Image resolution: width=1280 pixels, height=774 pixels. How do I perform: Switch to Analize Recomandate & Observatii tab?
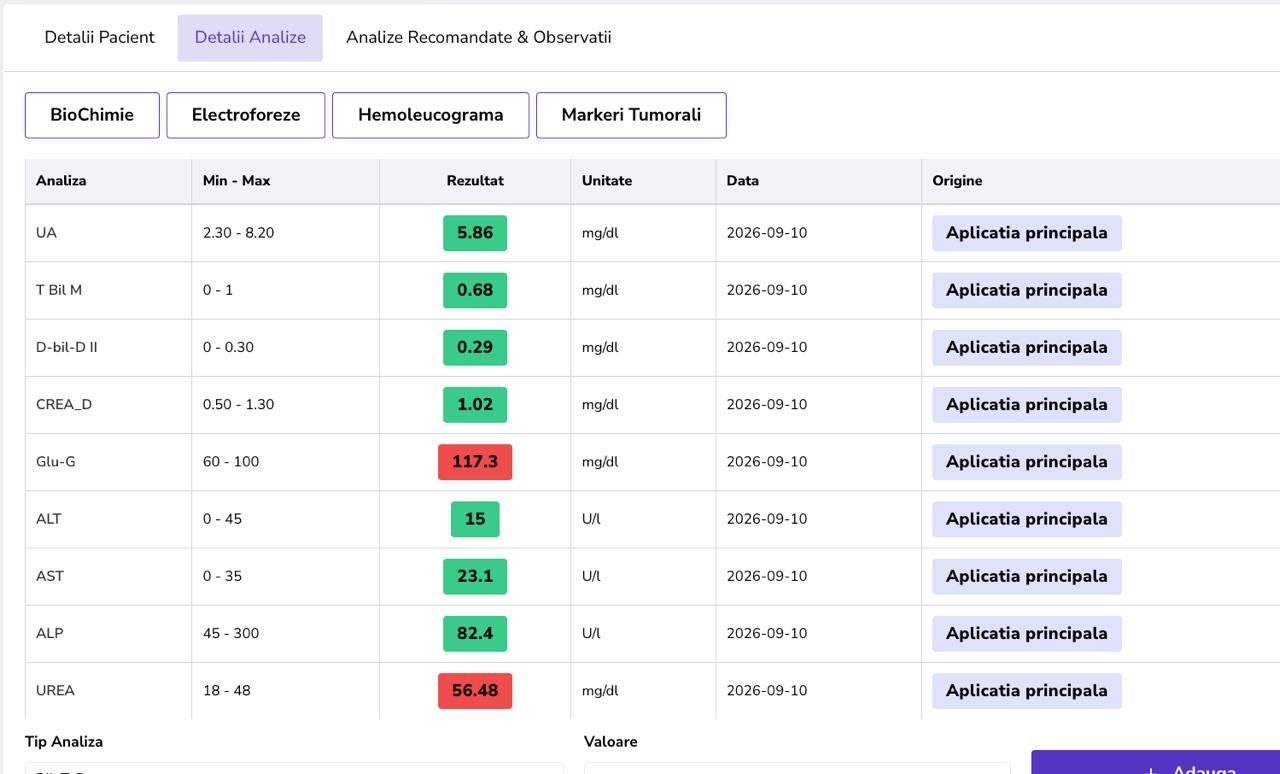(x=479, y=38)
